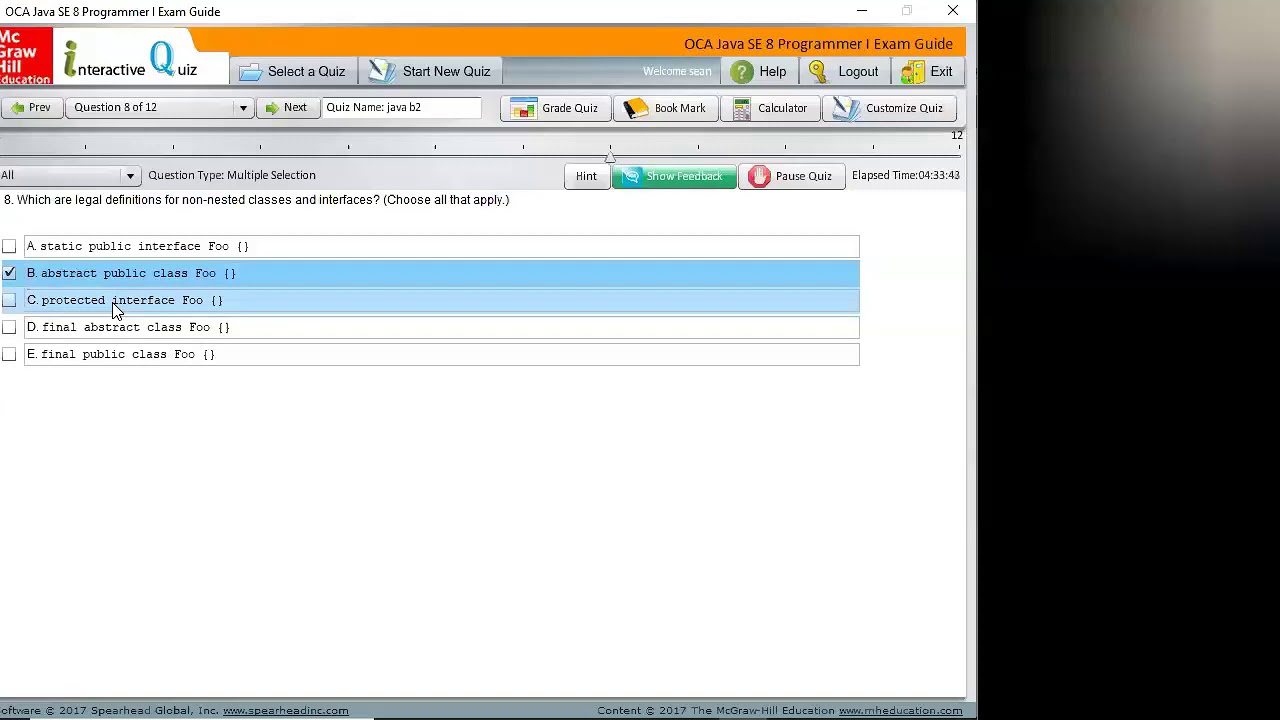Open the www.spearheadinc.com link

pyautogui.click(x=285, y=711)
